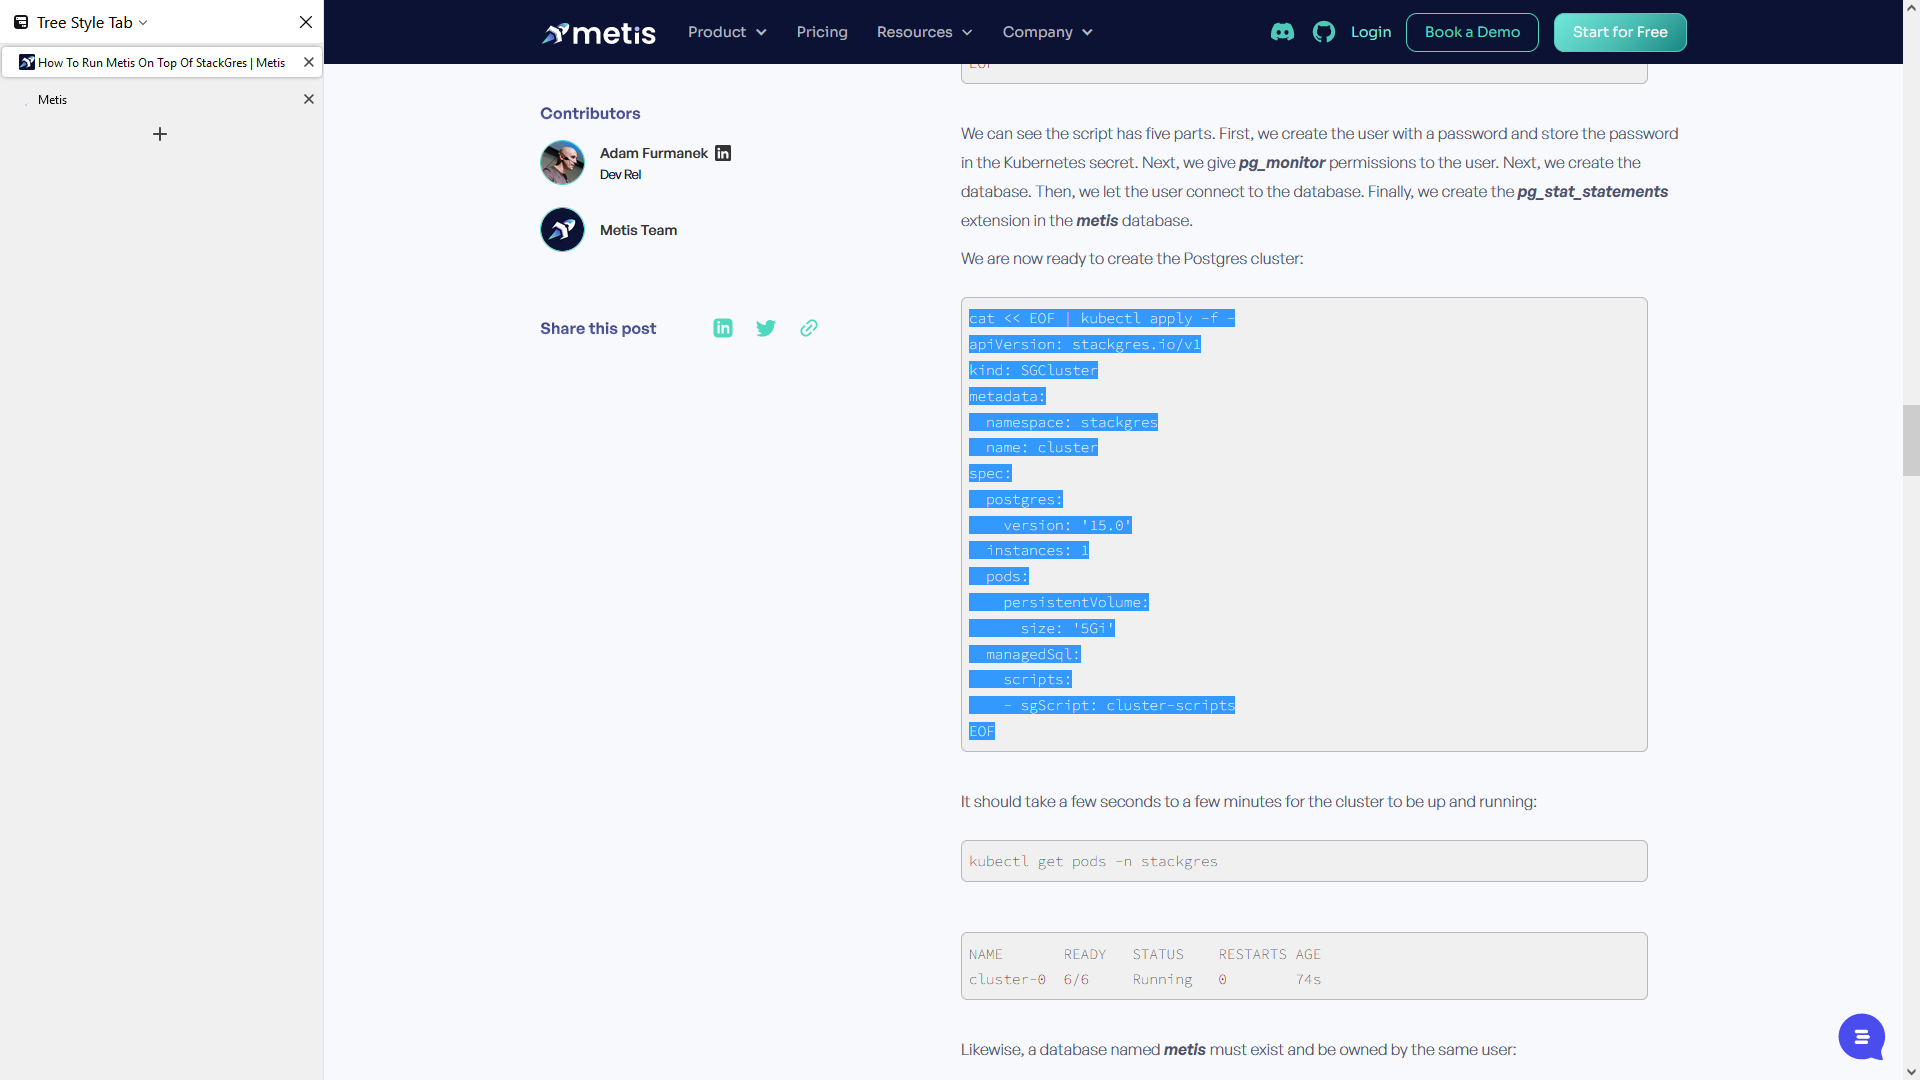Close the 'How To Run Metis' tab
The height and width of the screenshot is (1080, 1920).
309,62
